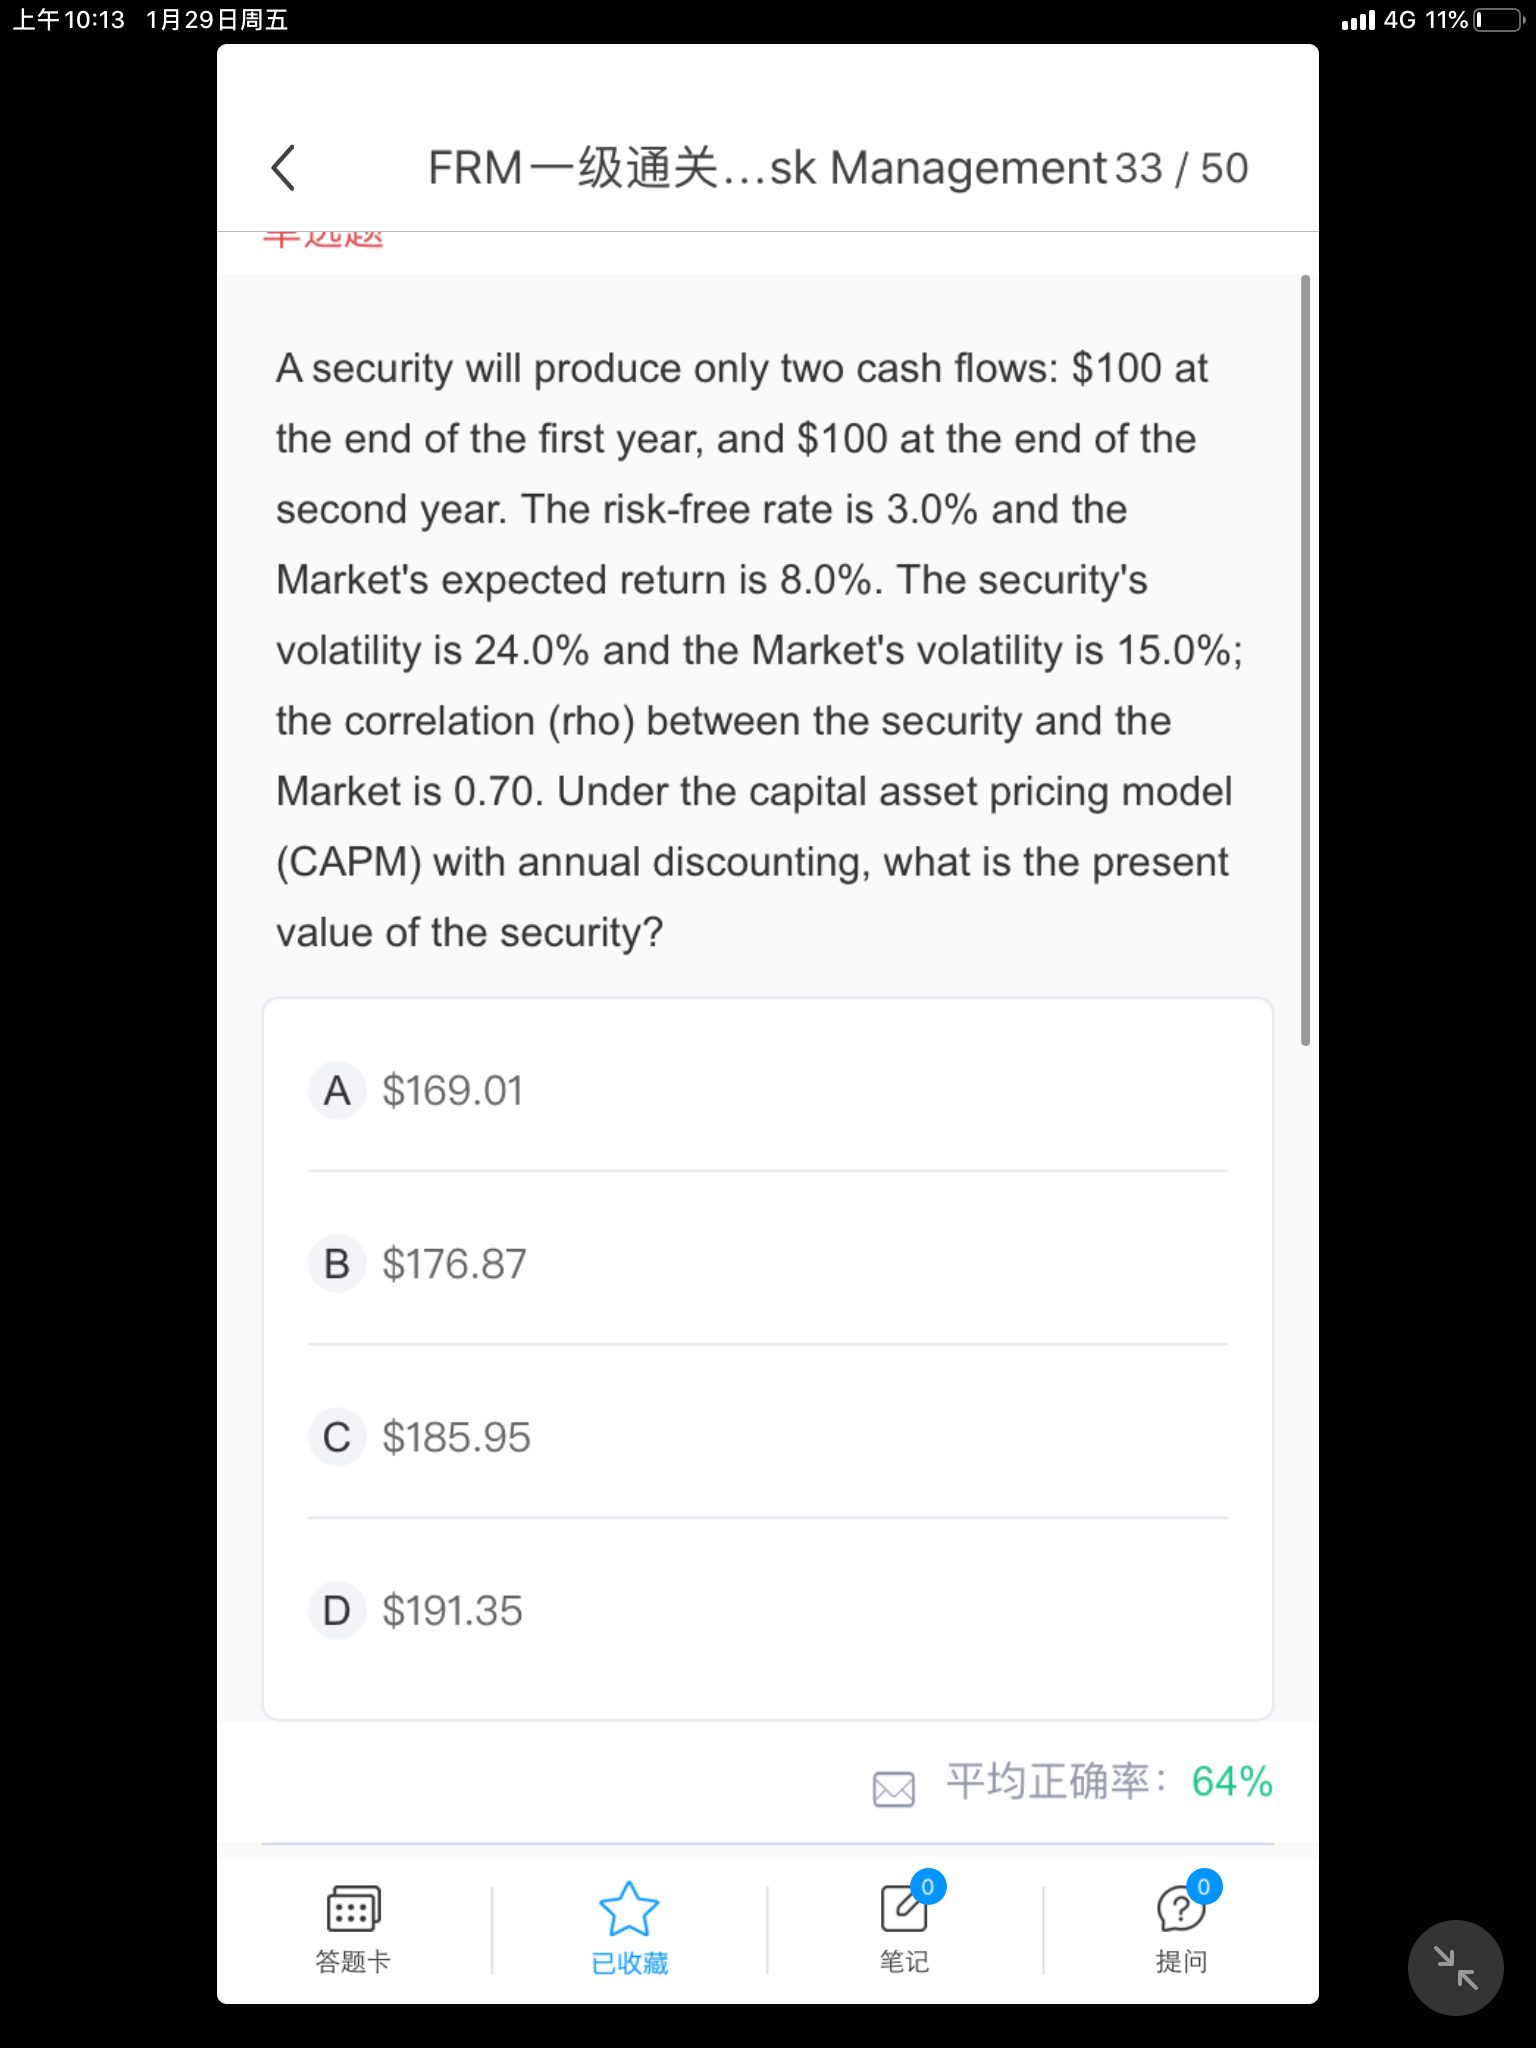The height and width of the screenshot is (2048, 1536).
Task: Select option A circle letter
Action: click(x=337, y=1090)
